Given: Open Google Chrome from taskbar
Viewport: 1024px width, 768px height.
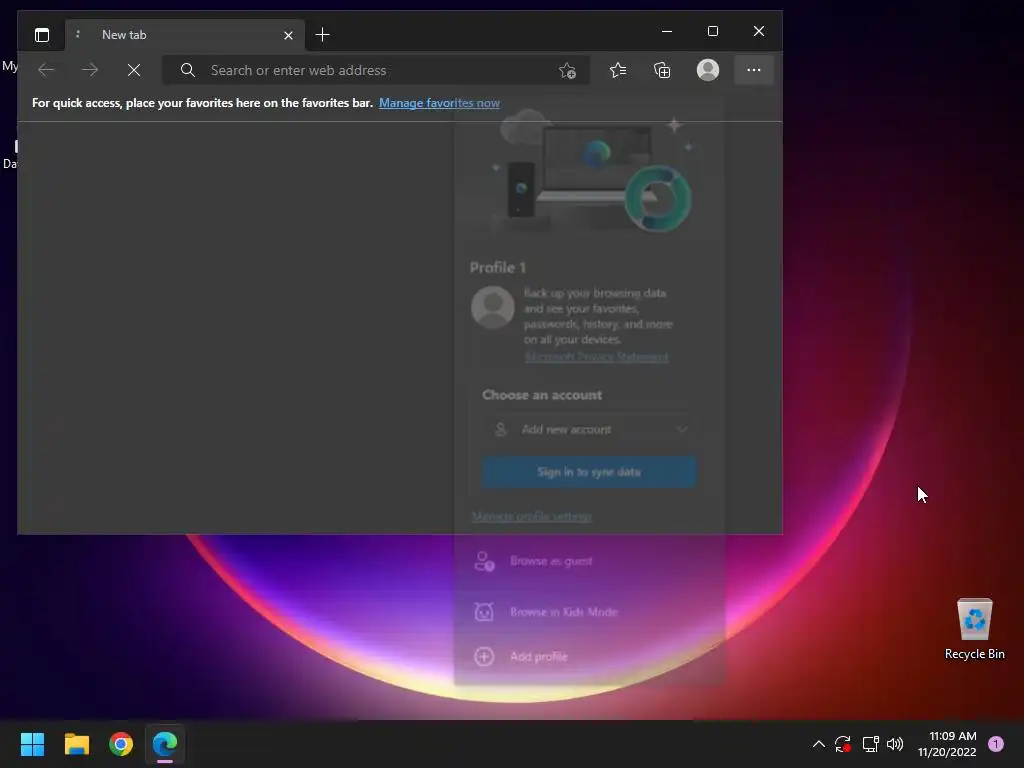Looking at the screenshot, I should [121, 744].
